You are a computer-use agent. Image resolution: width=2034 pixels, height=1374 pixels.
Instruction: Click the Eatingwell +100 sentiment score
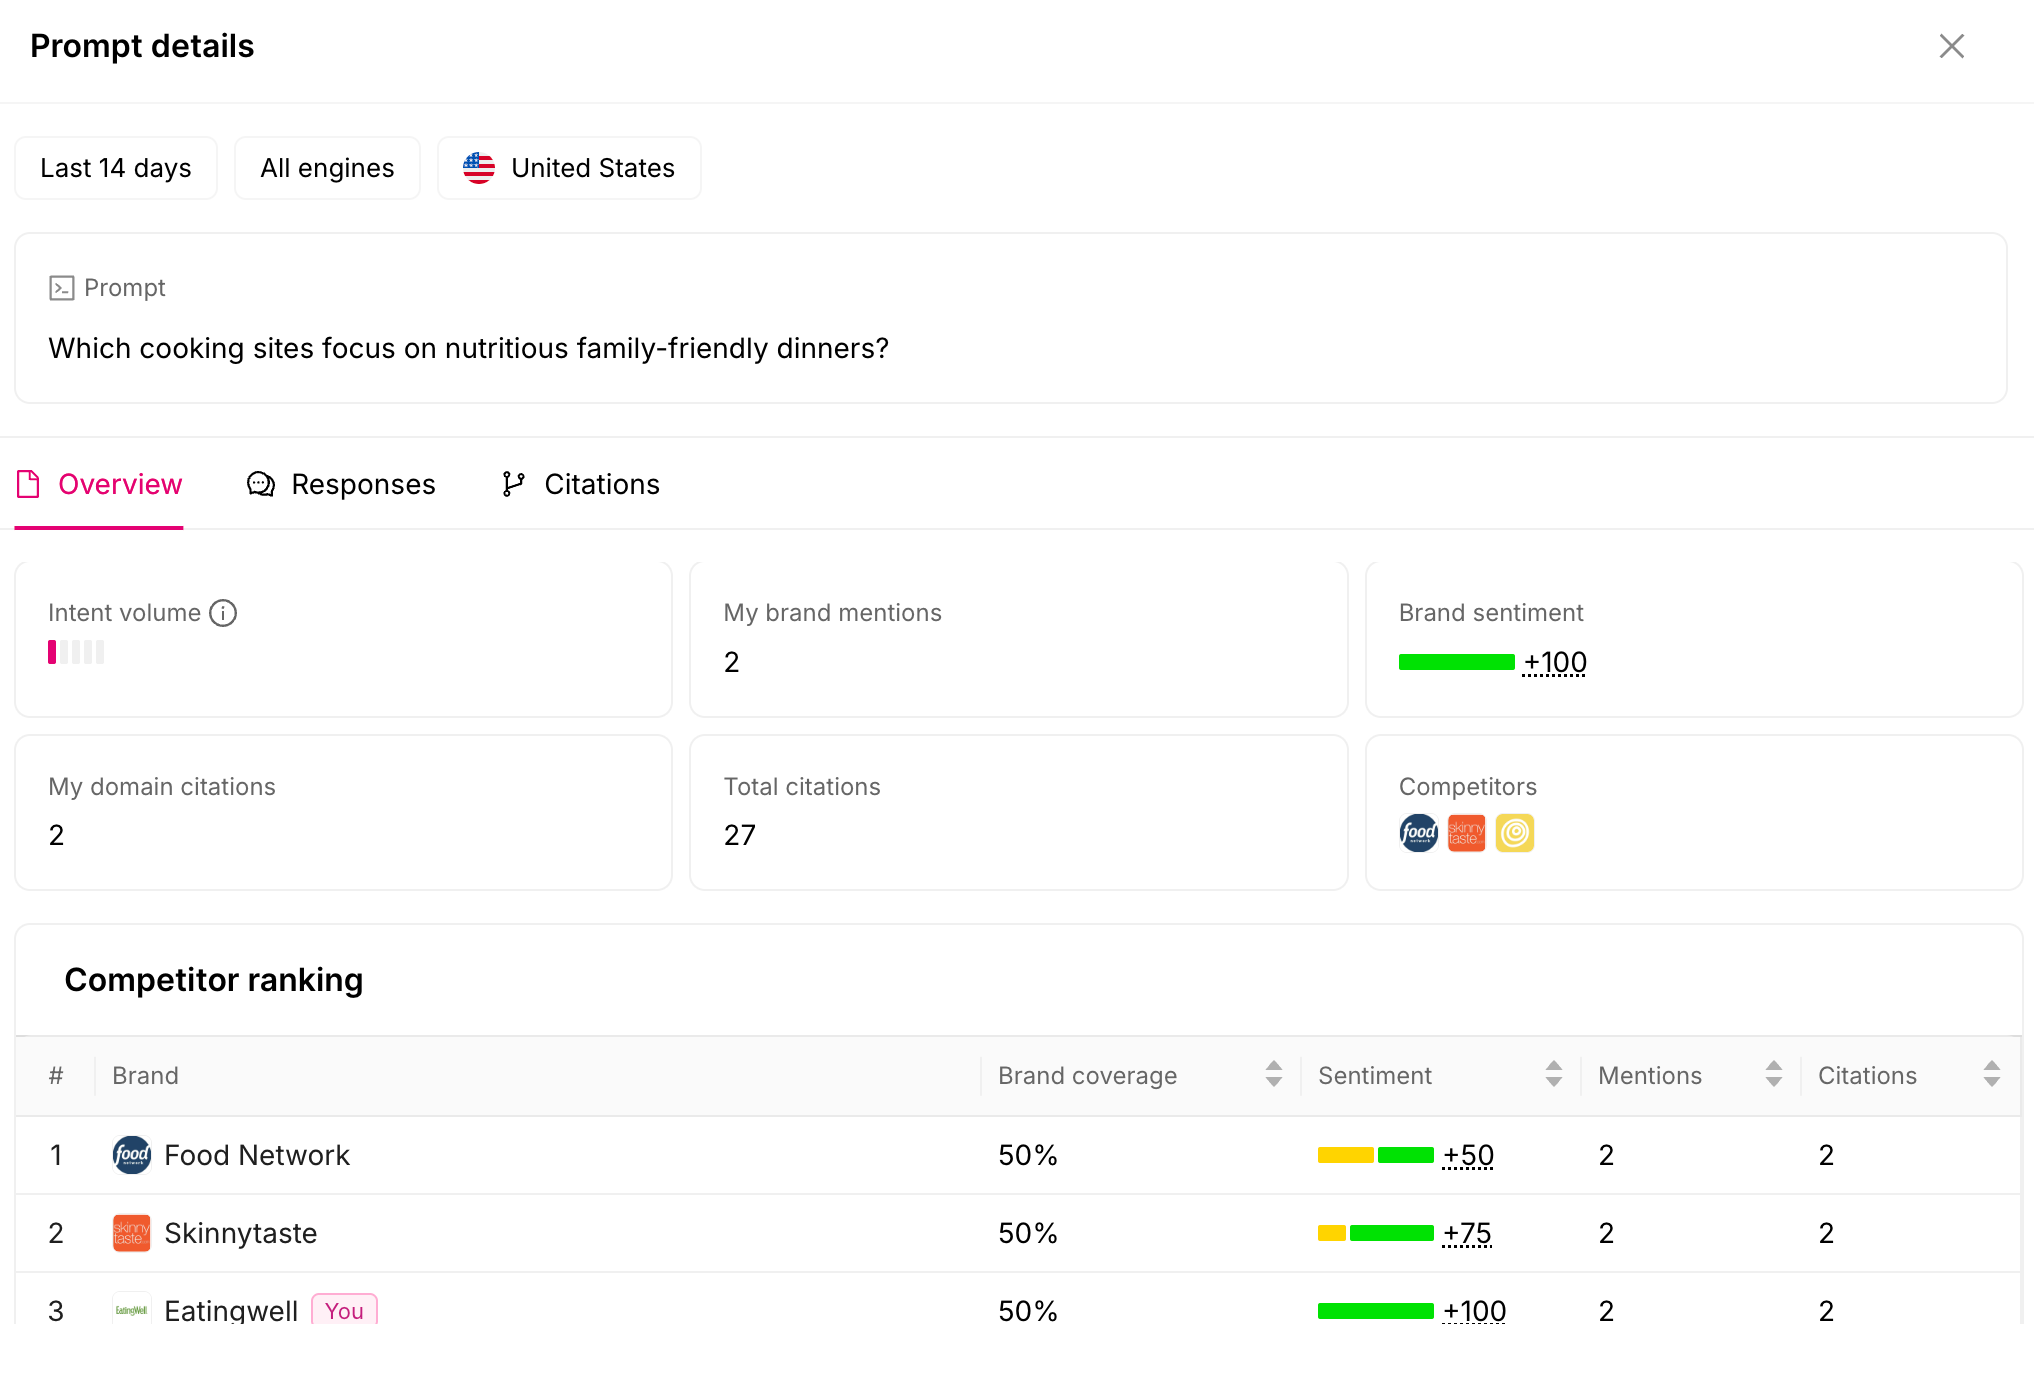1474,1311
